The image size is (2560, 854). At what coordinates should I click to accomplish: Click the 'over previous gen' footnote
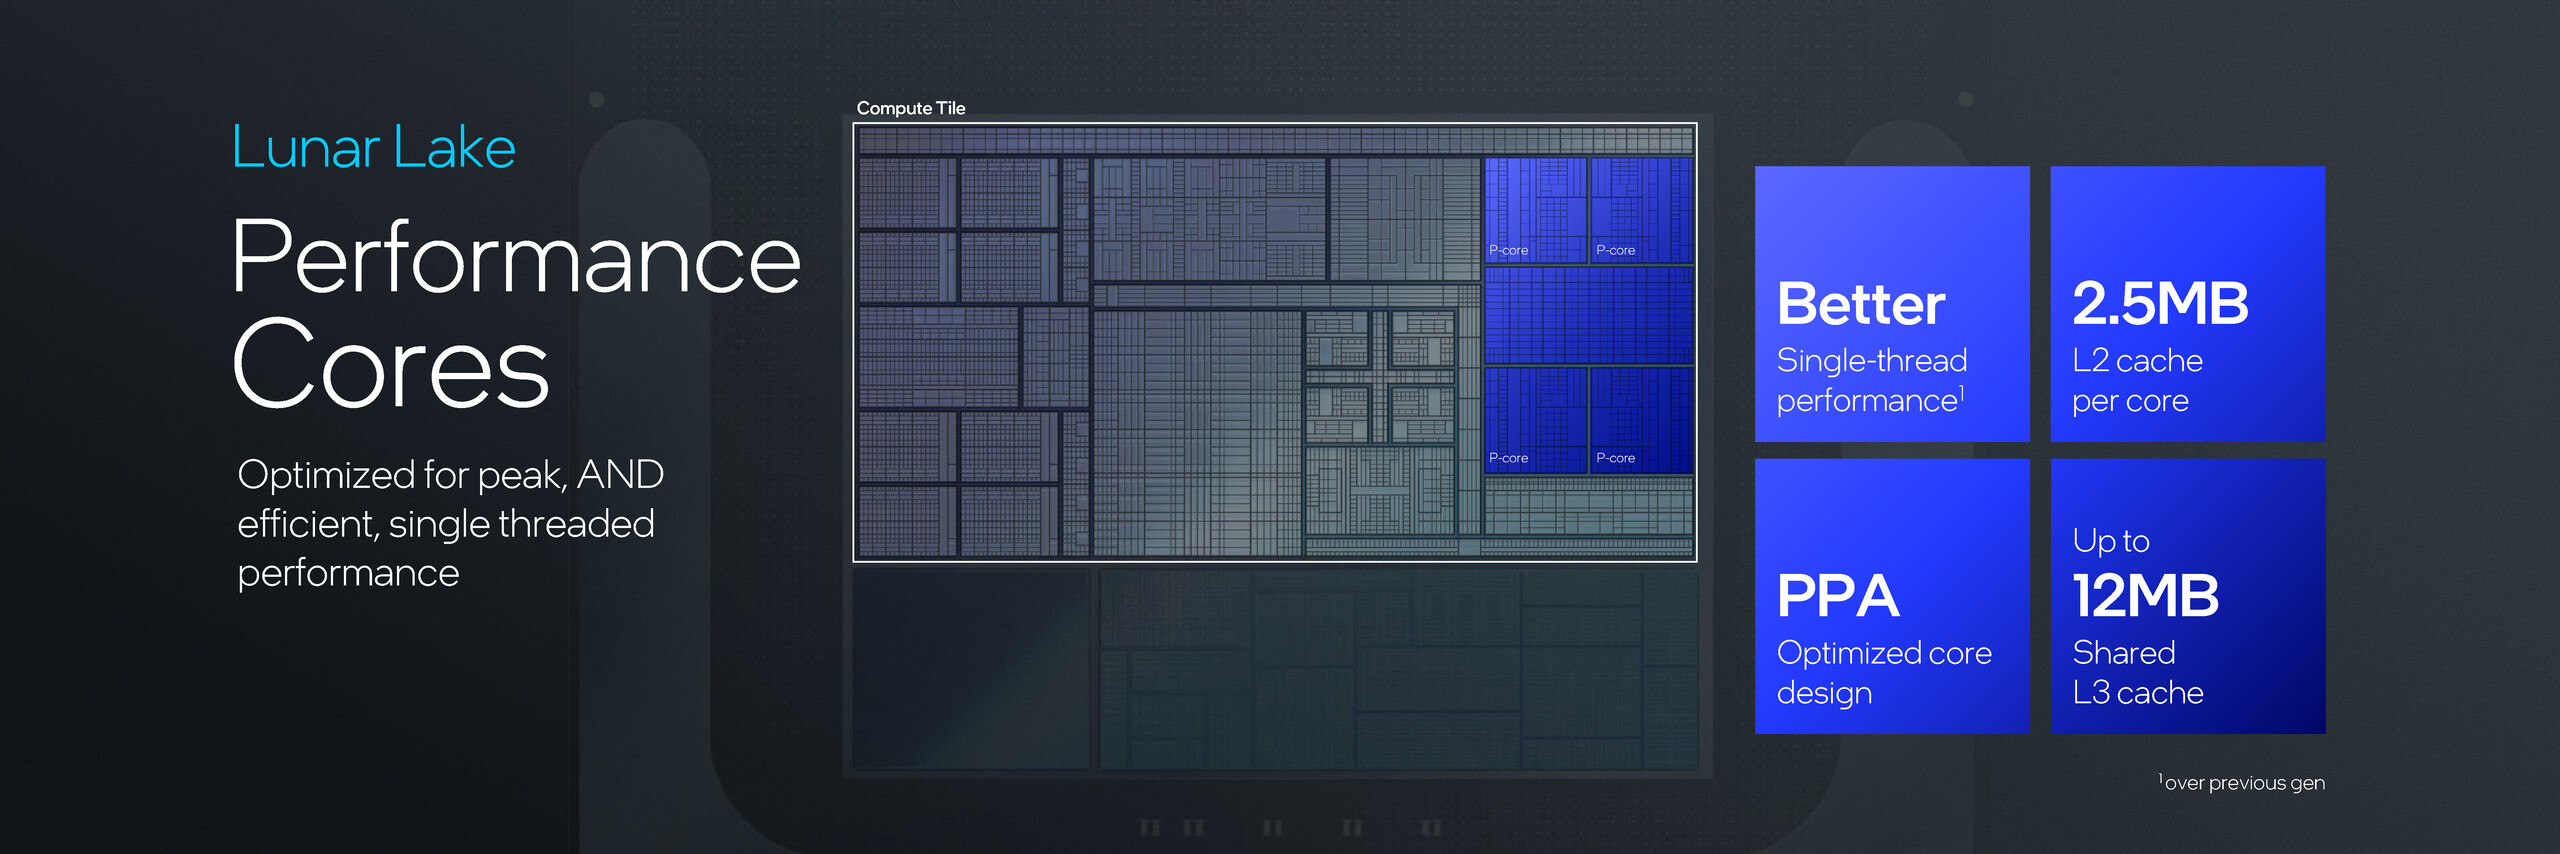[x=2243, y=783]
